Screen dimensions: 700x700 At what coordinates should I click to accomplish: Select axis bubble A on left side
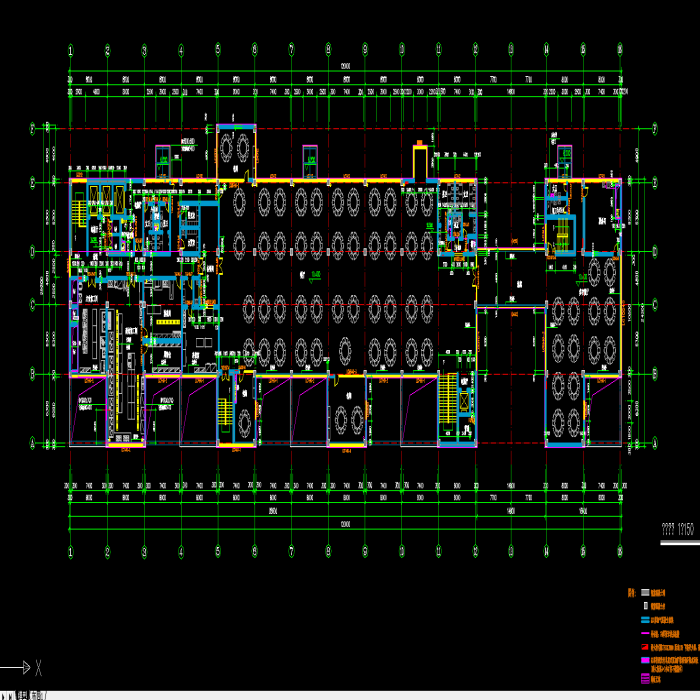click(32, 443)
